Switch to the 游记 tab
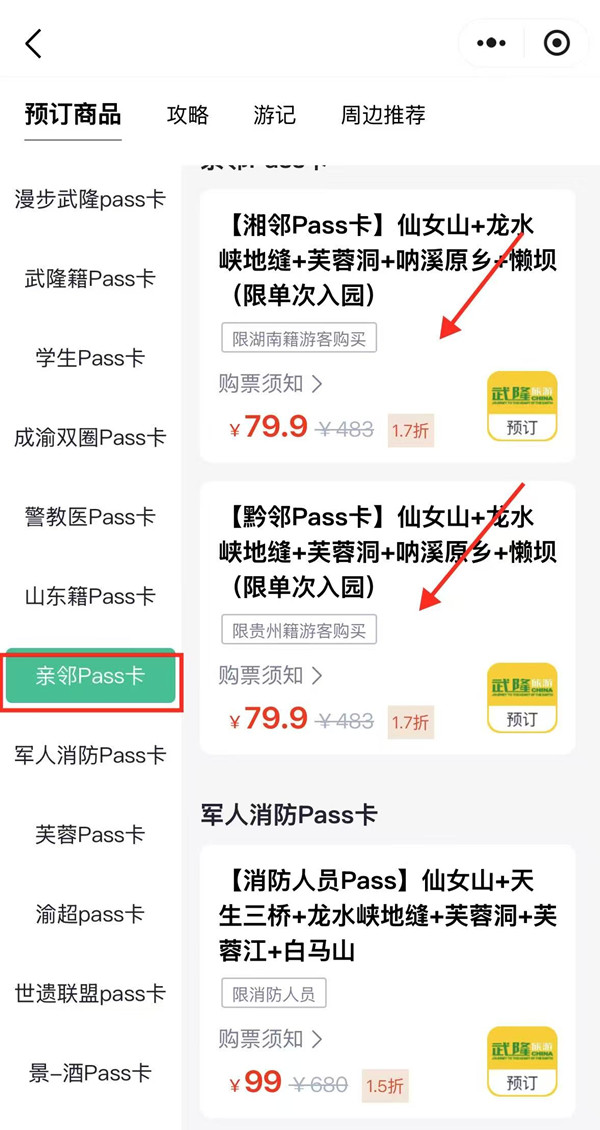Screen dimensions: 600x1130 pyautogui.click(x=274, y=115)
